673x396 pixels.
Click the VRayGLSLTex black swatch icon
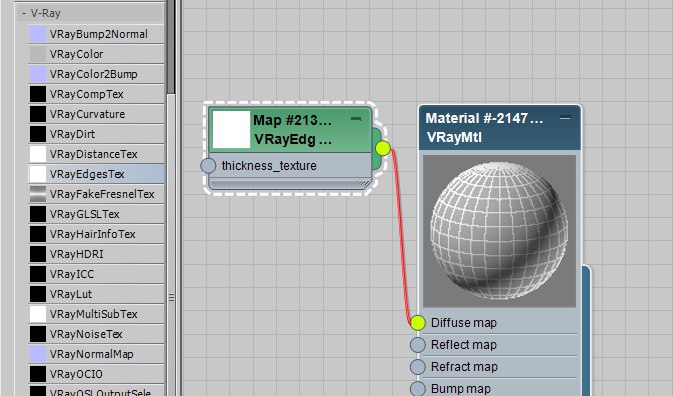click(38, 214)
